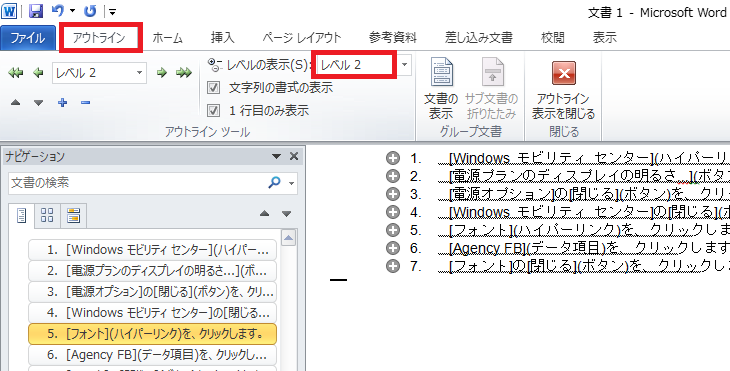Click the Move Down triangle icon
Screen dimensions: 730x371
tap(38, 103)
